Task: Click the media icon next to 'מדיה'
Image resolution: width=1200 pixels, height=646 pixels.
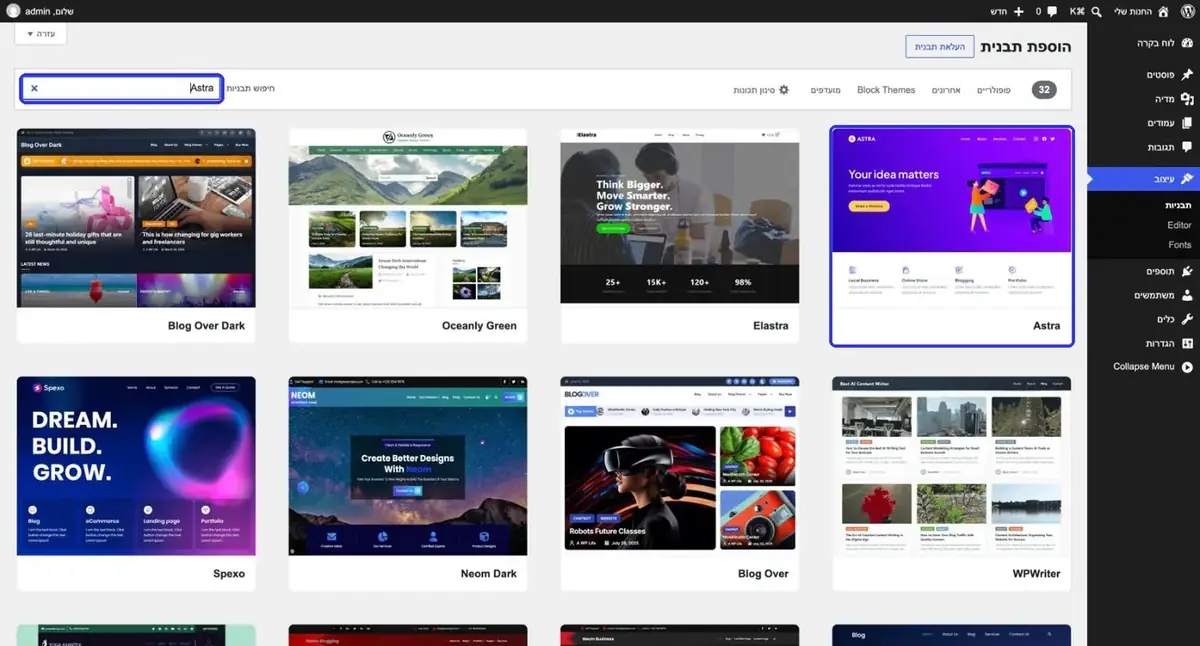Action: tap(1187, 99)
